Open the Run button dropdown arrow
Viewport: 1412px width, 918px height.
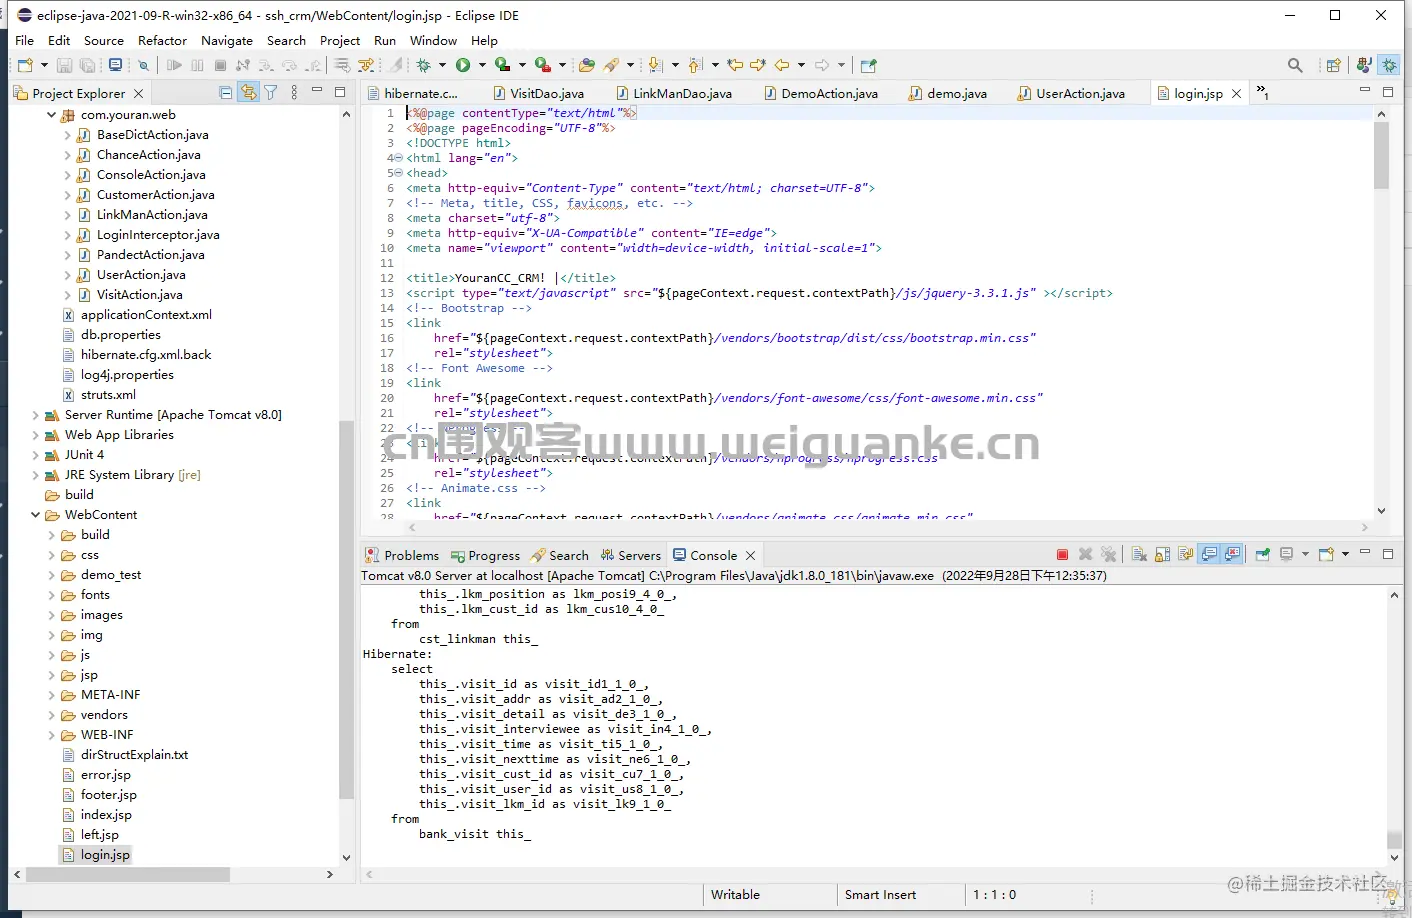(x=482, y=65)
